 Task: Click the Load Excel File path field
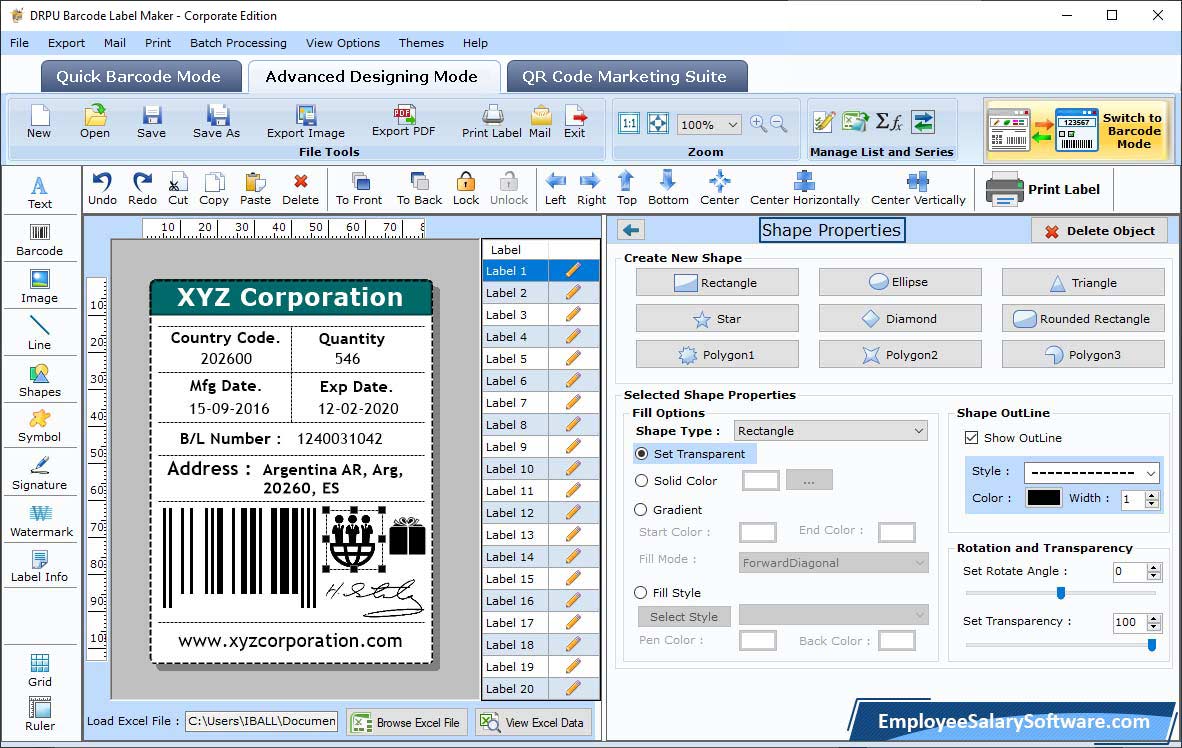tap(261, 721)
